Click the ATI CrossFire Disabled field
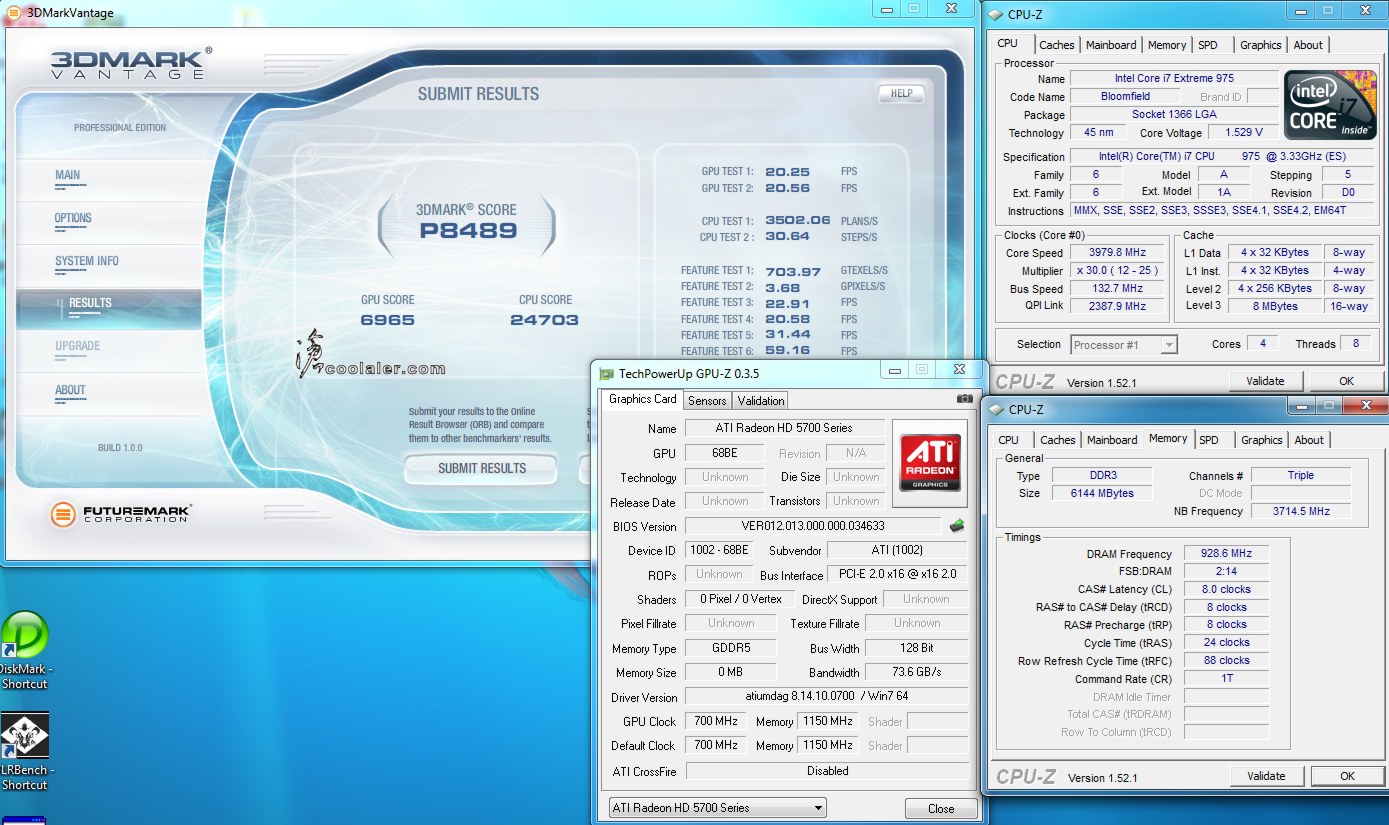The width and height of the screenshot is (1389, 825). pos(827,771)
